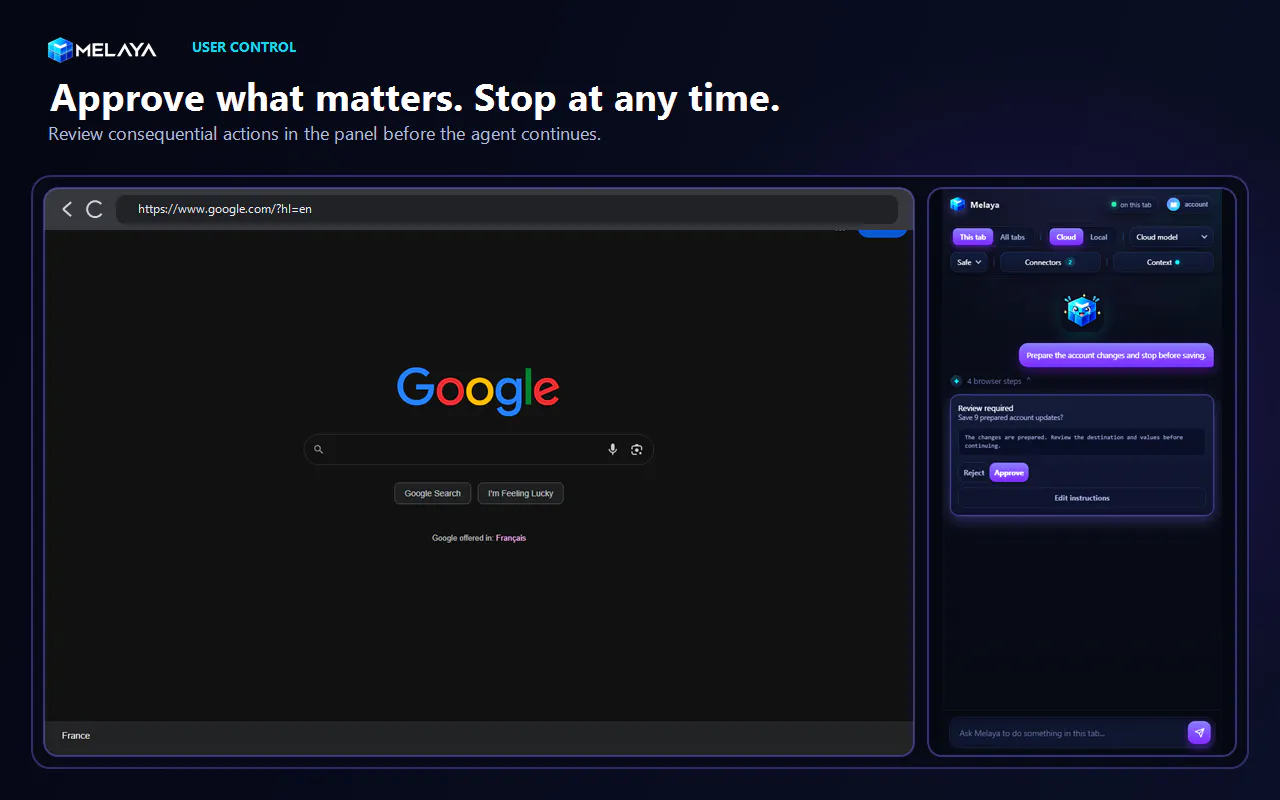
Task: Click the address bar showing google.com URL
Action: pos(506,209)
